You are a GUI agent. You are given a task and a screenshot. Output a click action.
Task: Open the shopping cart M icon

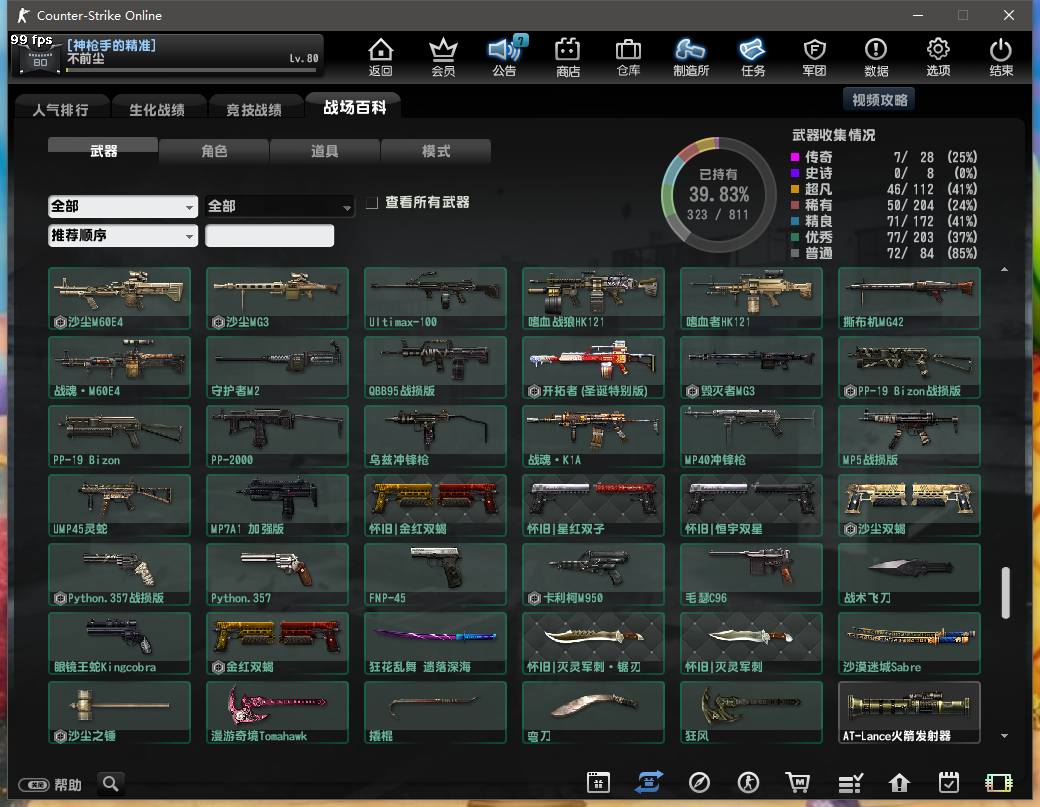pyautogui.click(x=798, y=783)
